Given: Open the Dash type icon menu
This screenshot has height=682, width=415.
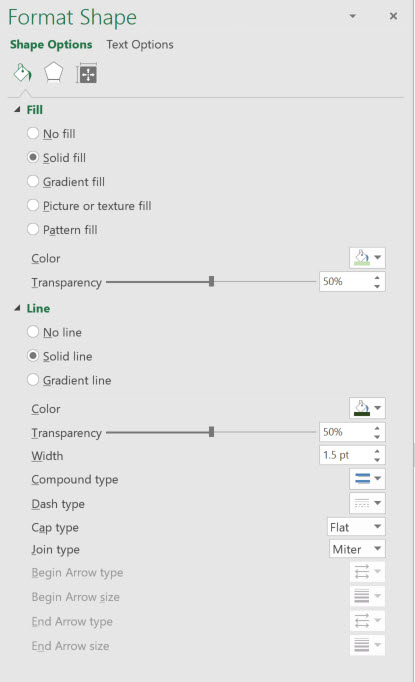Looking at the screenshot, I should pos(367,503).
